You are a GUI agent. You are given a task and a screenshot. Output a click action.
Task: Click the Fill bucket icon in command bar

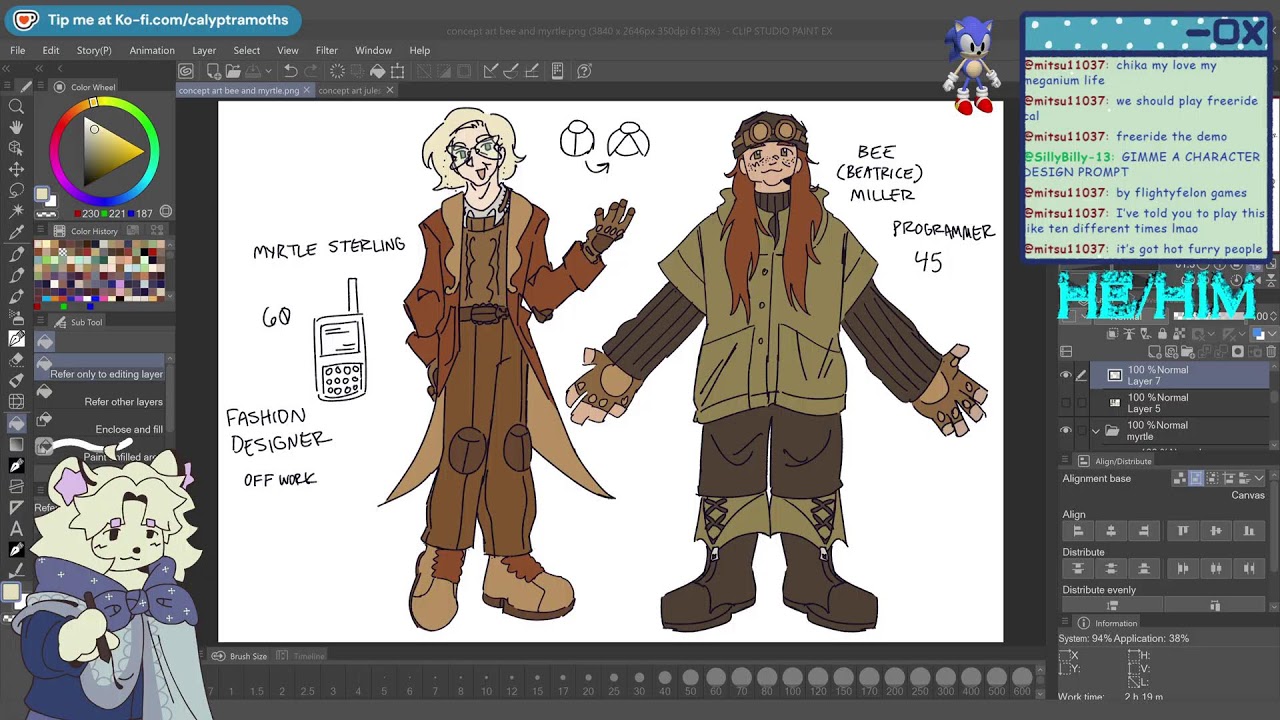tap(377, 71)
